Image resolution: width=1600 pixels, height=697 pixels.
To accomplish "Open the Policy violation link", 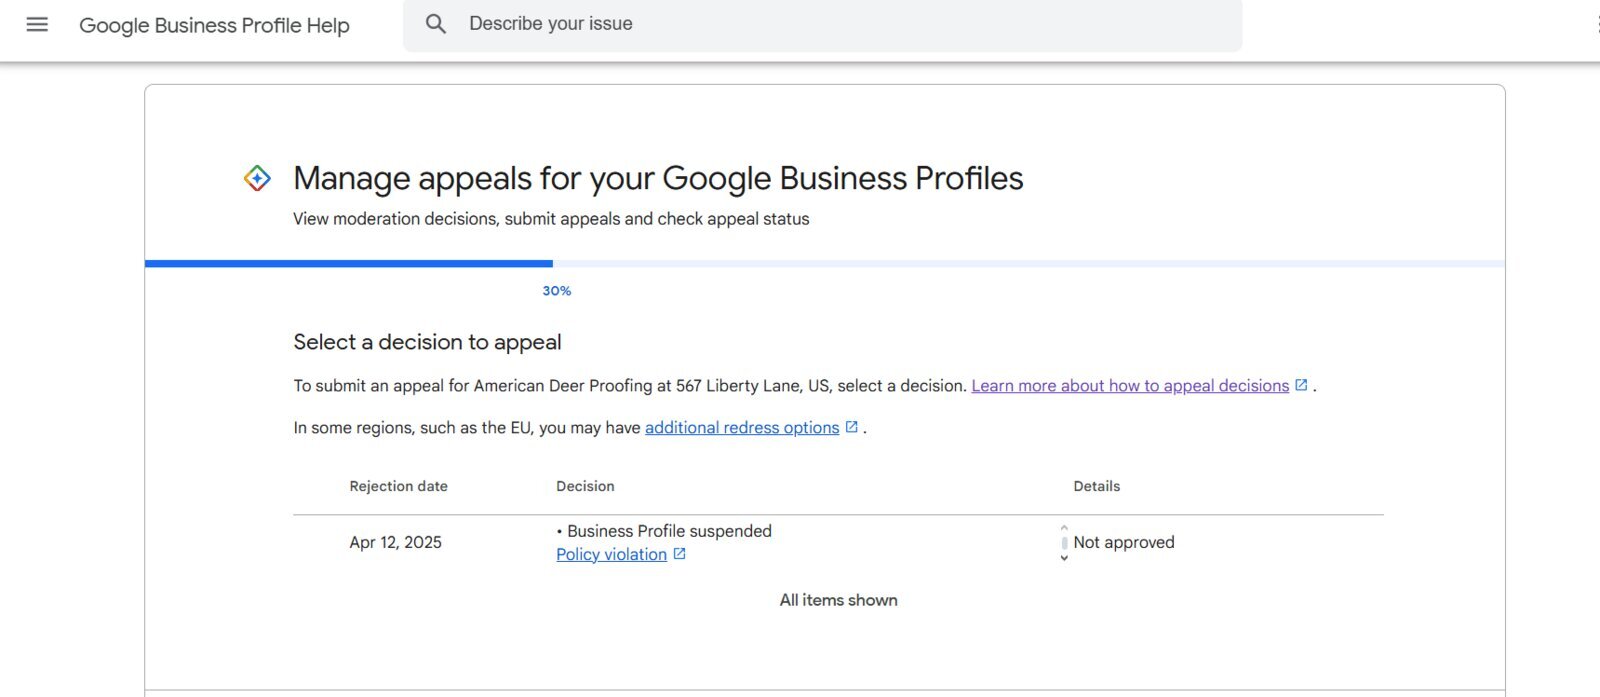I will click(x=611, y=555).
